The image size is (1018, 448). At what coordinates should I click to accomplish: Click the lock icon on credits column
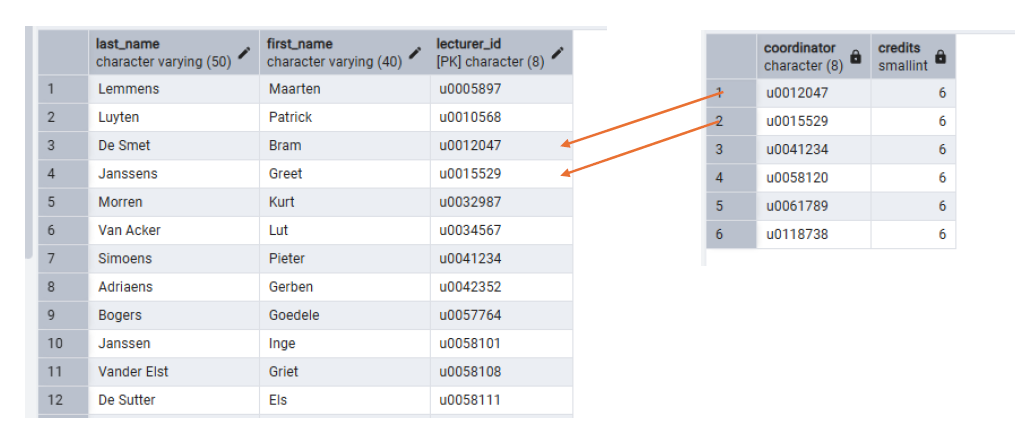pyautogui.click(x=940, y=57)
